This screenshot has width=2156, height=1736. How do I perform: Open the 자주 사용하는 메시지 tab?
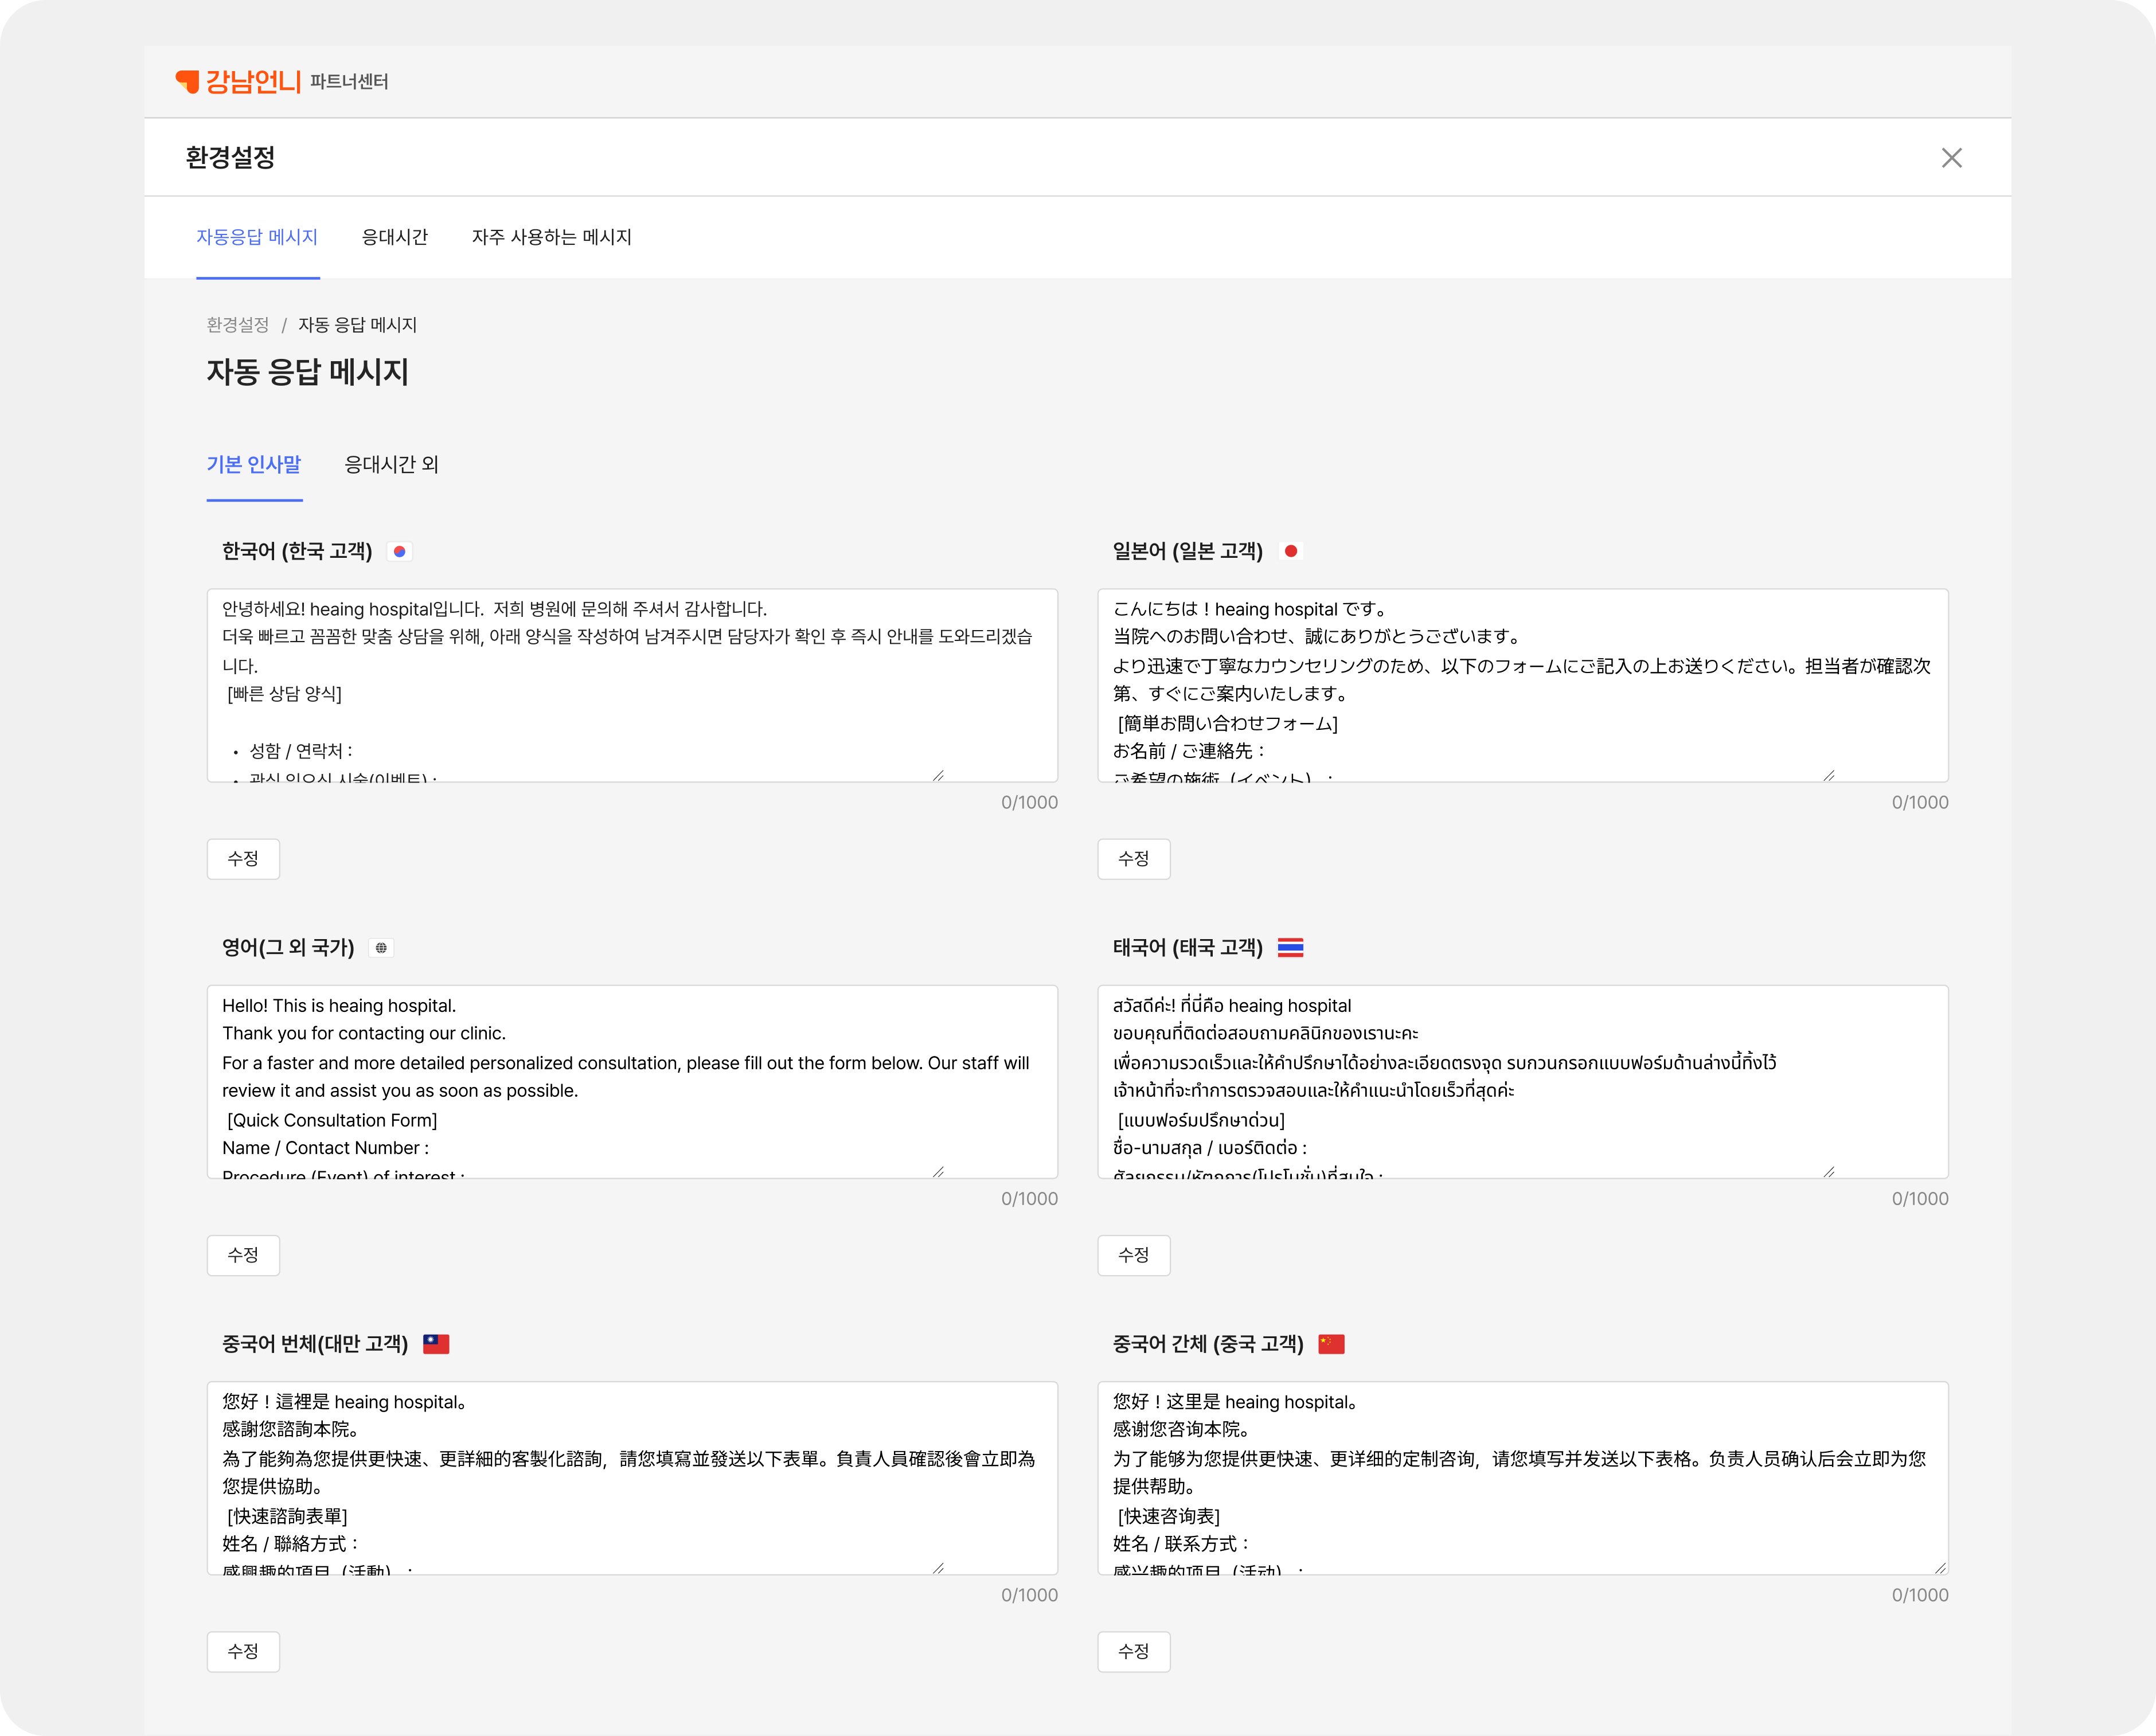[x=551, y=237]
